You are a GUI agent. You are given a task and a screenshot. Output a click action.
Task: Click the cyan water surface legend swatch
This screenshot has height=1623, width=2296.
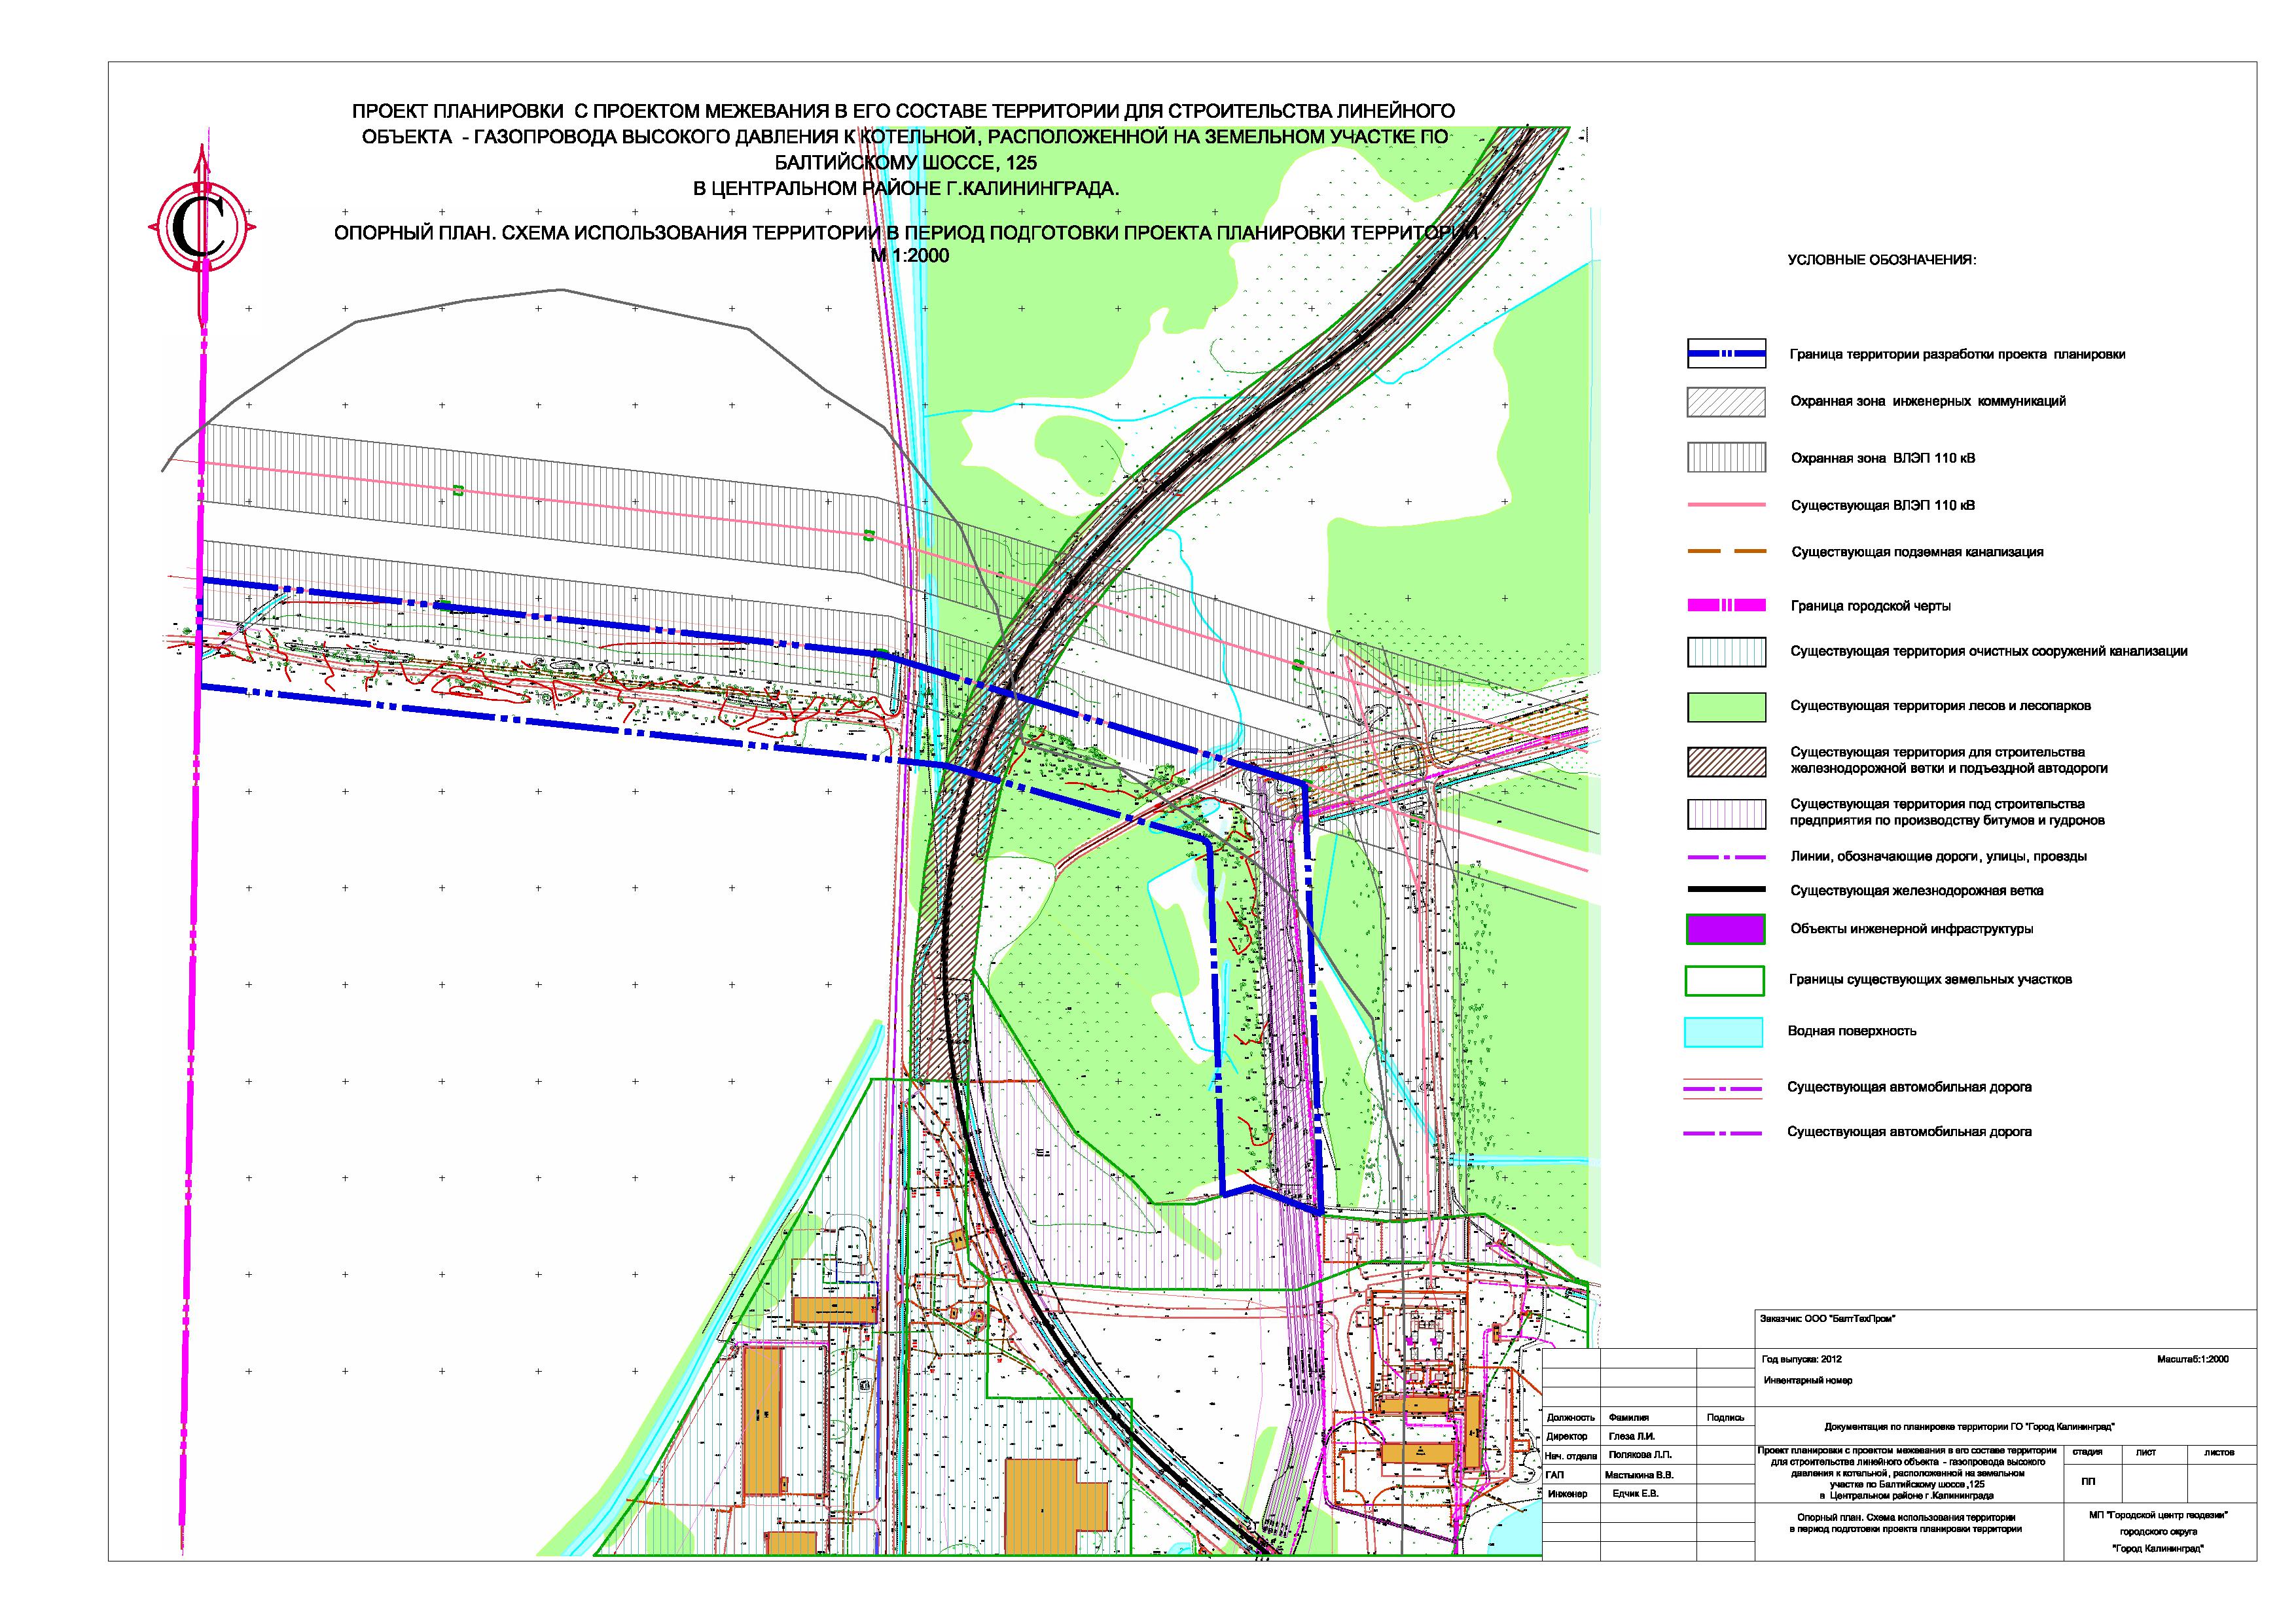coord(1725,1032)
